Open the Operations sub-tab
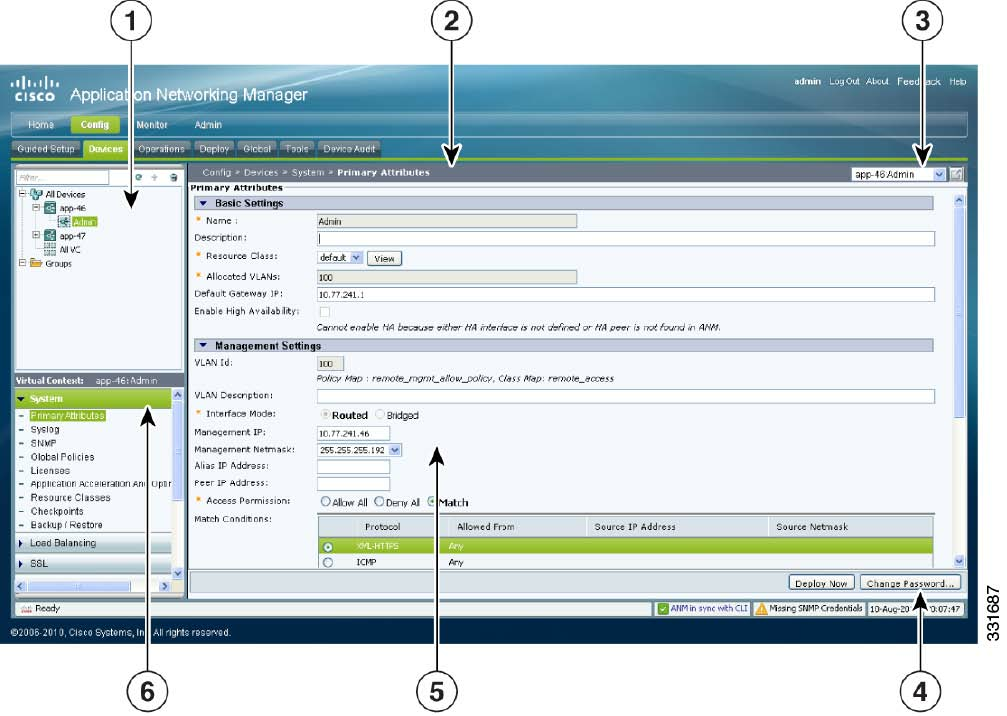 161,149
